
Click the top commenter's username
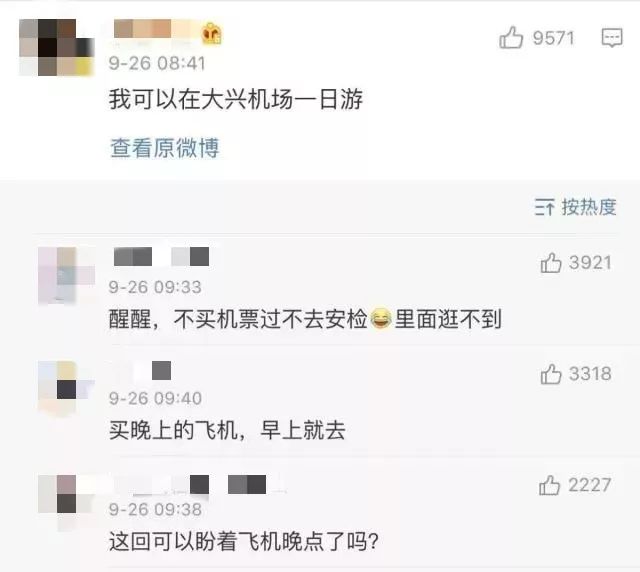pos(157,30)
